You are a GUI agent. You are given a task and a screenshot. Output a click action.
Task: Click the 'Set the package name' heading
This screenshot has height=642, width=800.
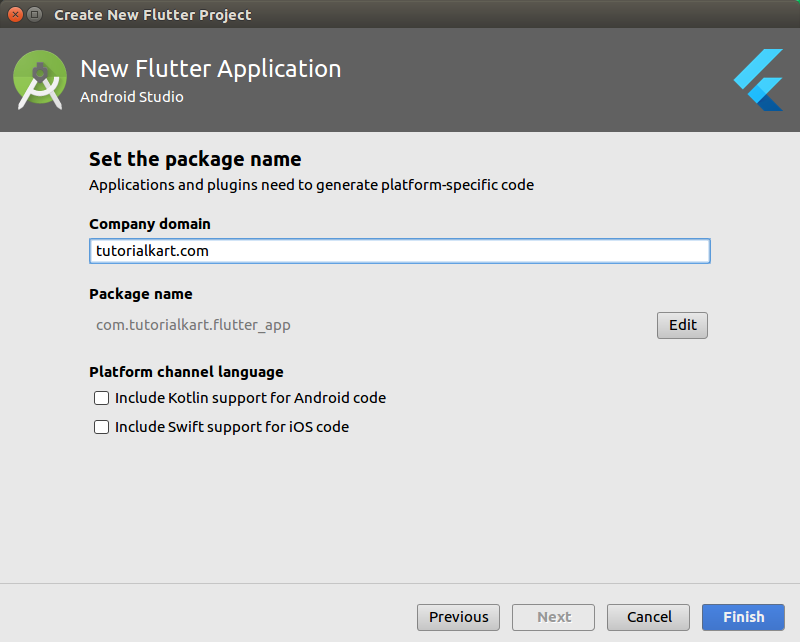[x=195, y=159]
